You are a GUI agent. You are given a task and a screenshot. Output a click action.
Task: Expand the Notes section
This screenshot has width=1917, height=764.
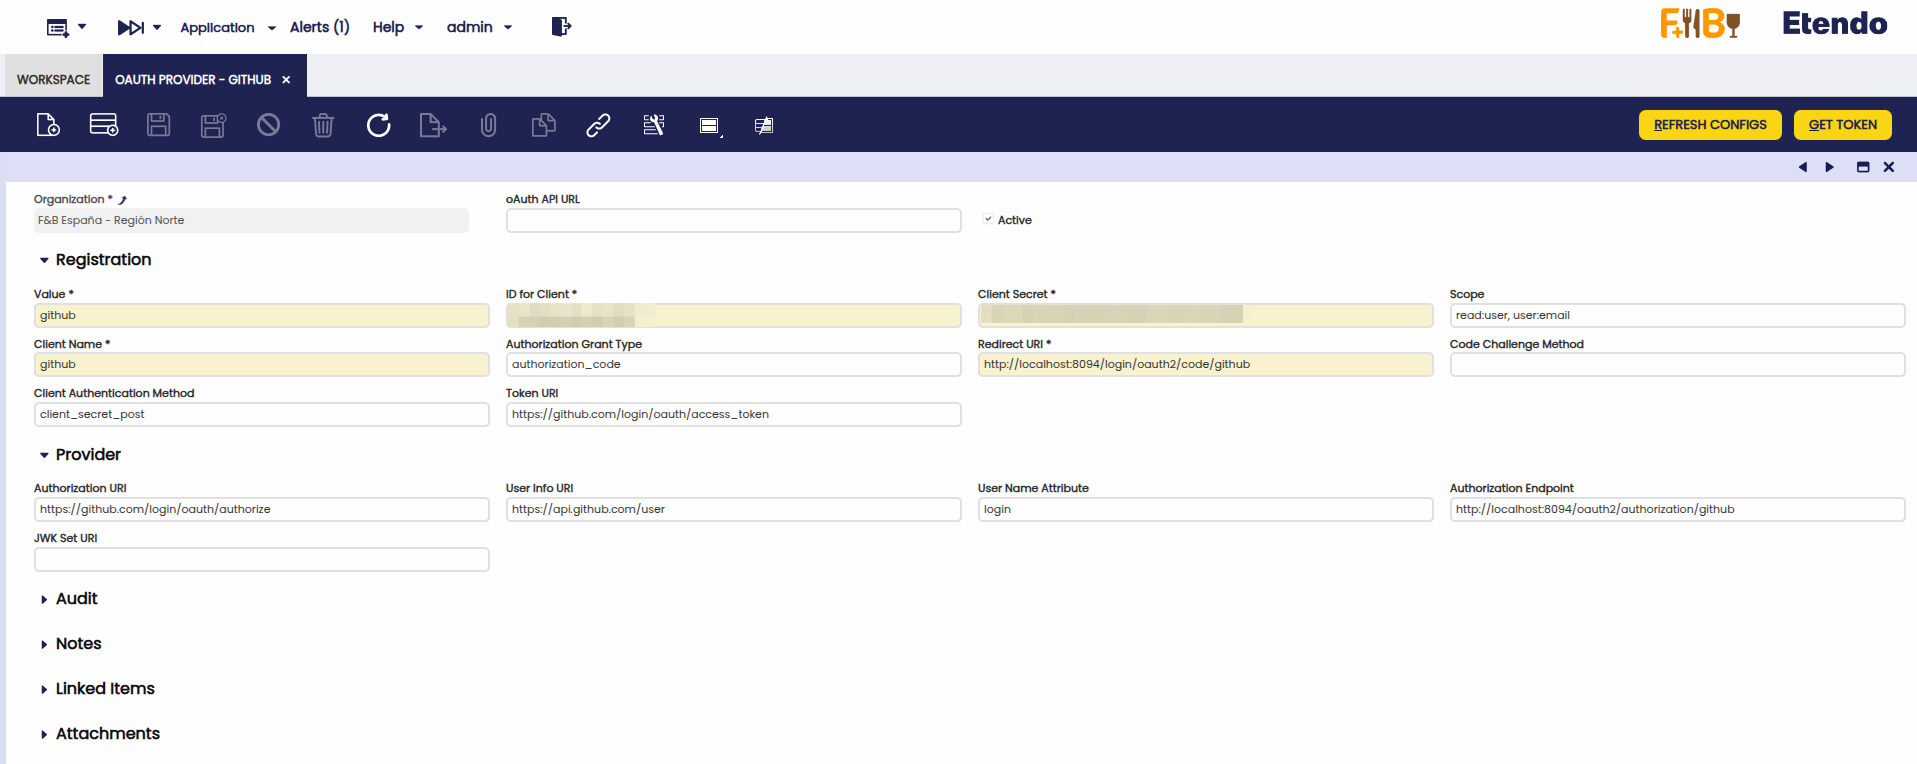(44, 644)
